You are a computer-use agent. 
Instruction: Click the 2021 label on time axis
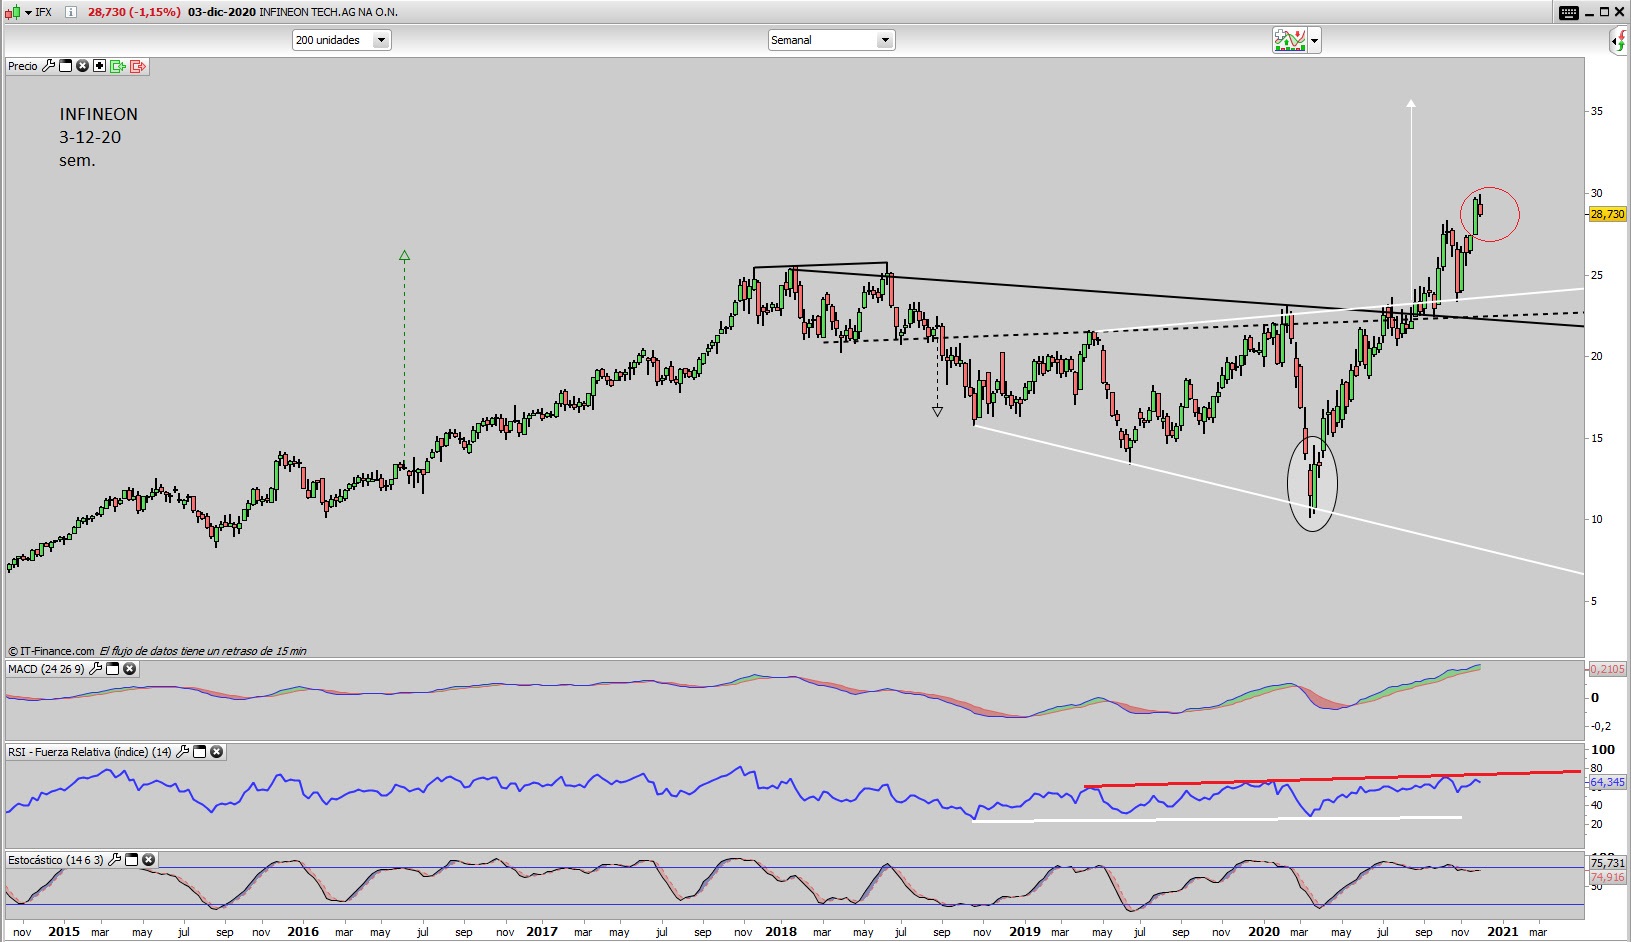point(1503,931)
